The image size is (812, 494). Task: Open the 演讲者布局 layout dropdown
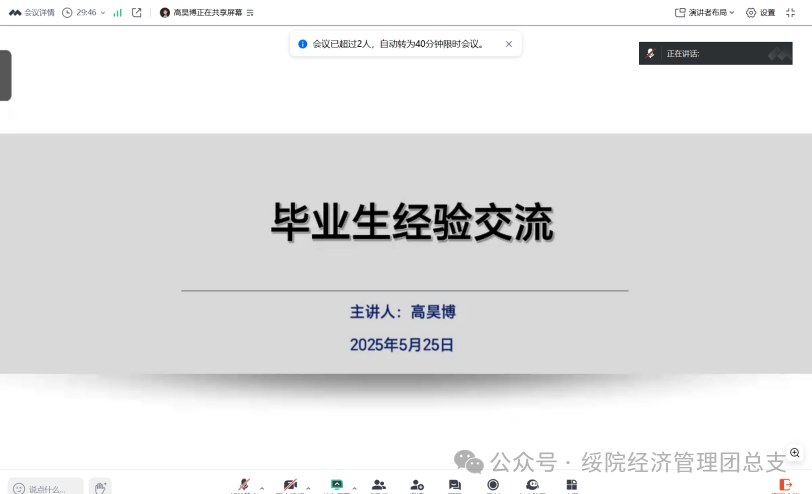point(704,13)
